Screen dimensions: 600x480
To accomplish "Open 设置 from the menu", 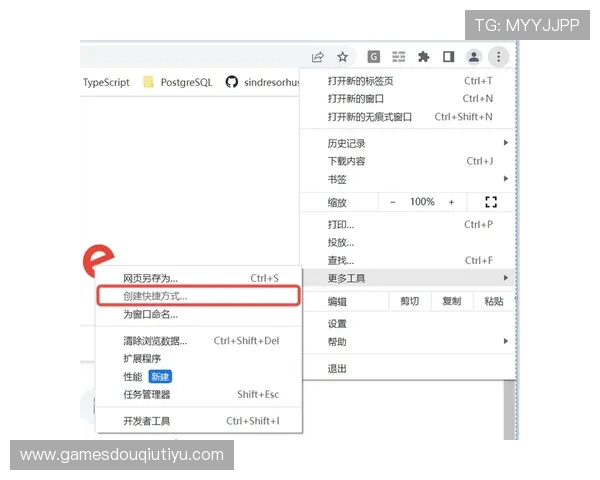I will point(409,324).
